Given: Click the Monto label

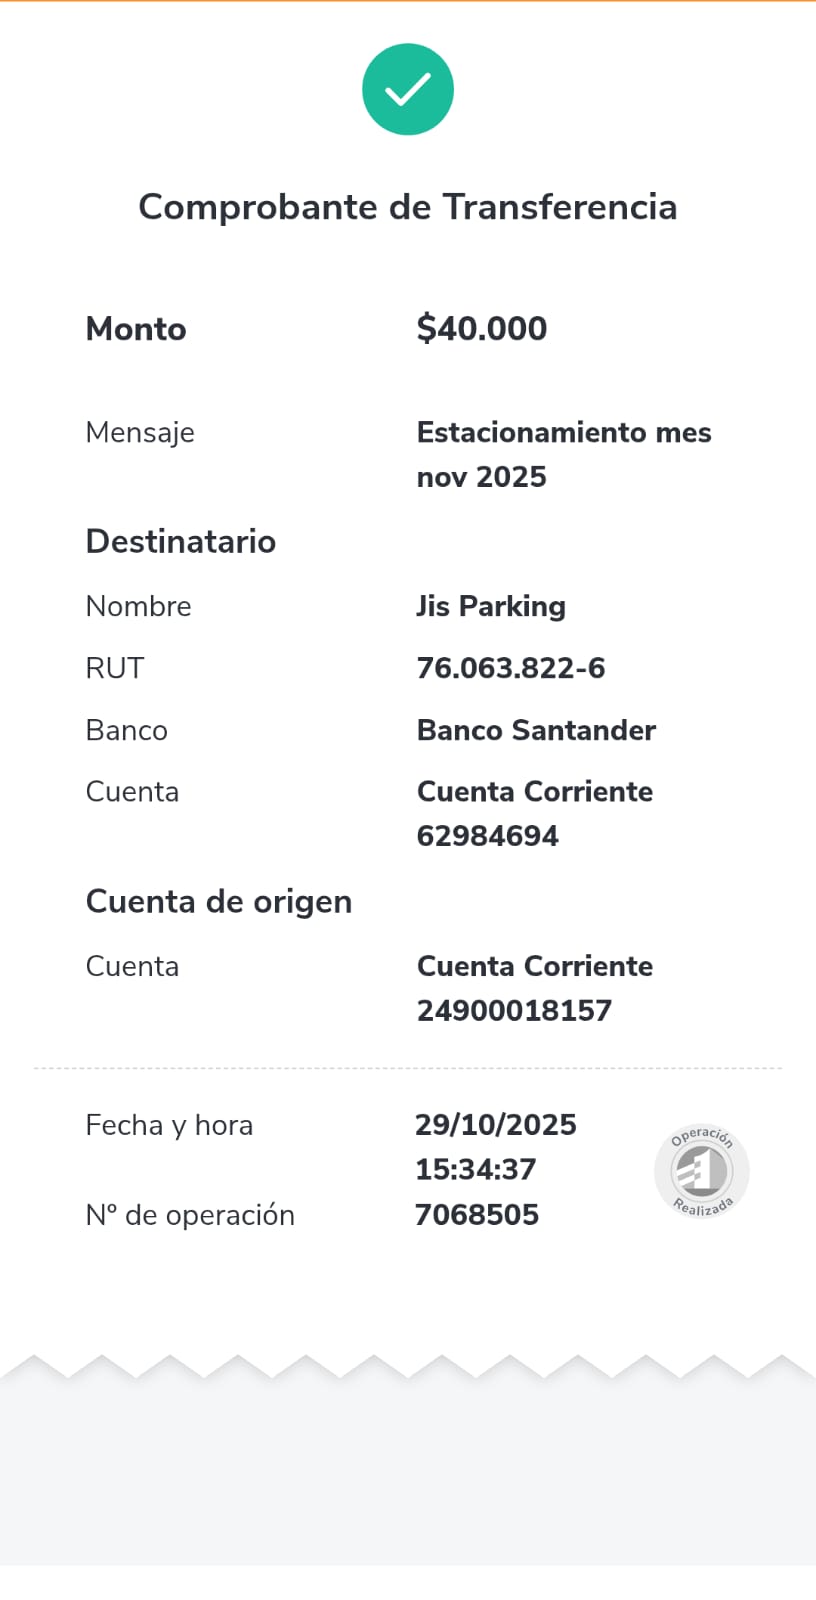Looking at the screenshot, I should tap(136, 329).
